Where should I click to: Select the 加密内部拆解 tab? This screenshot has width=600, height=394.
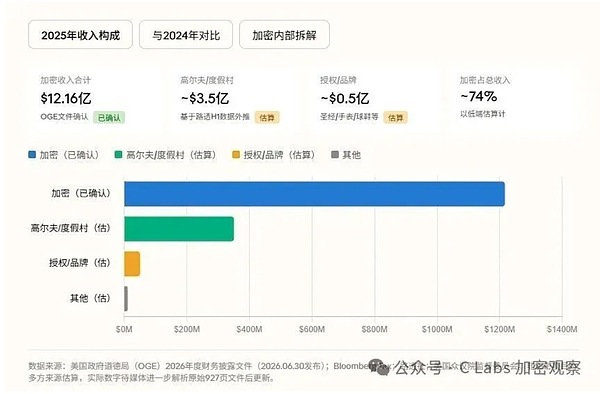pos(284,35)
